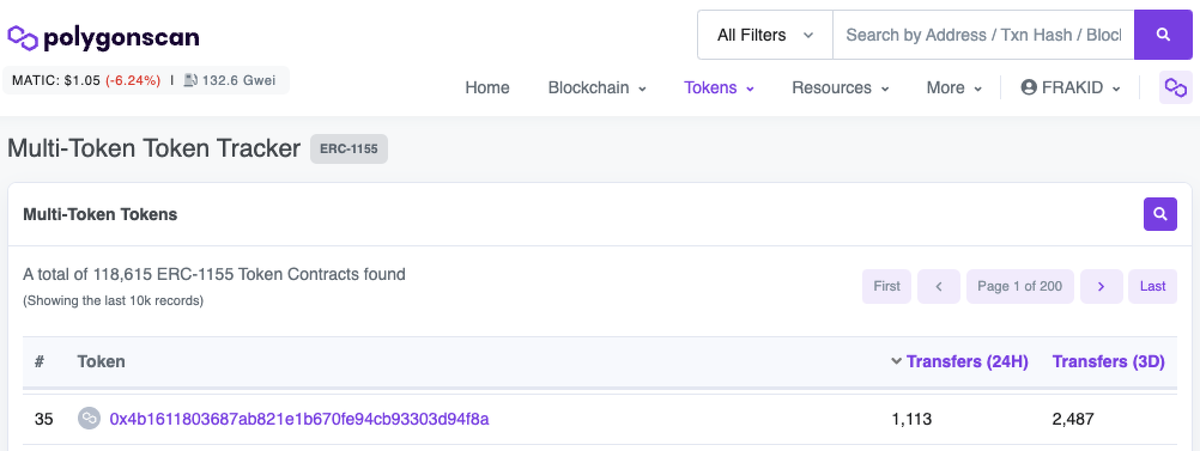
Task: Open the FRAKID account menu
Action: [1070, 88]
